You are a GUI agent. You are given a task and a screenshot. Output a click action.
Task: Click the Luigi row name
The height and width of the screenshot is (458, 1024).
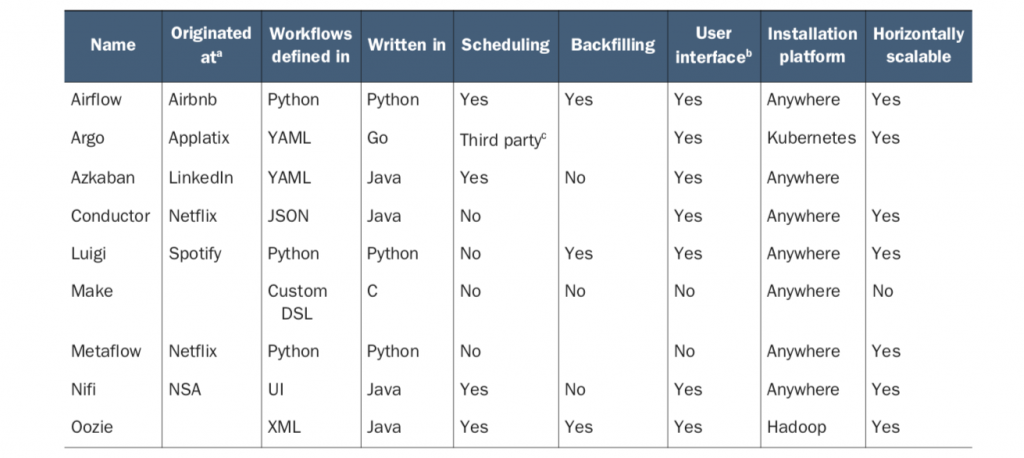88,254
